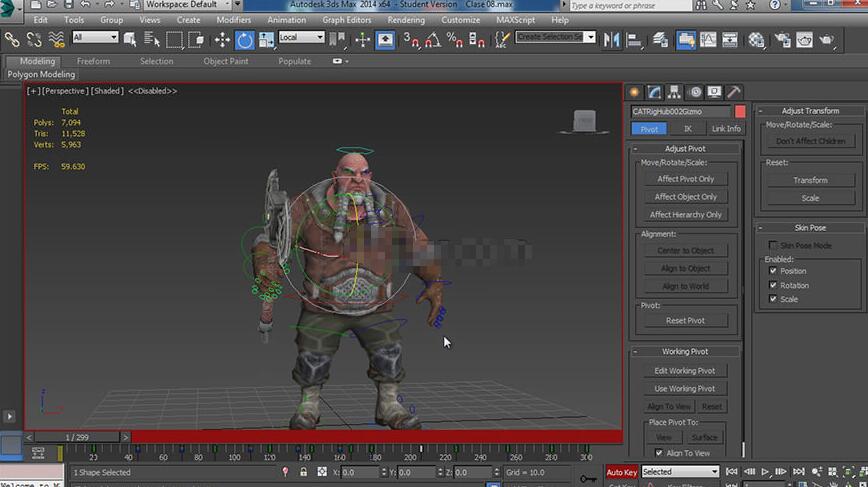This screenshot has width=868, height=487.
Task: Collapse the Adjust Transform rollout
Action: coord(761,111)
